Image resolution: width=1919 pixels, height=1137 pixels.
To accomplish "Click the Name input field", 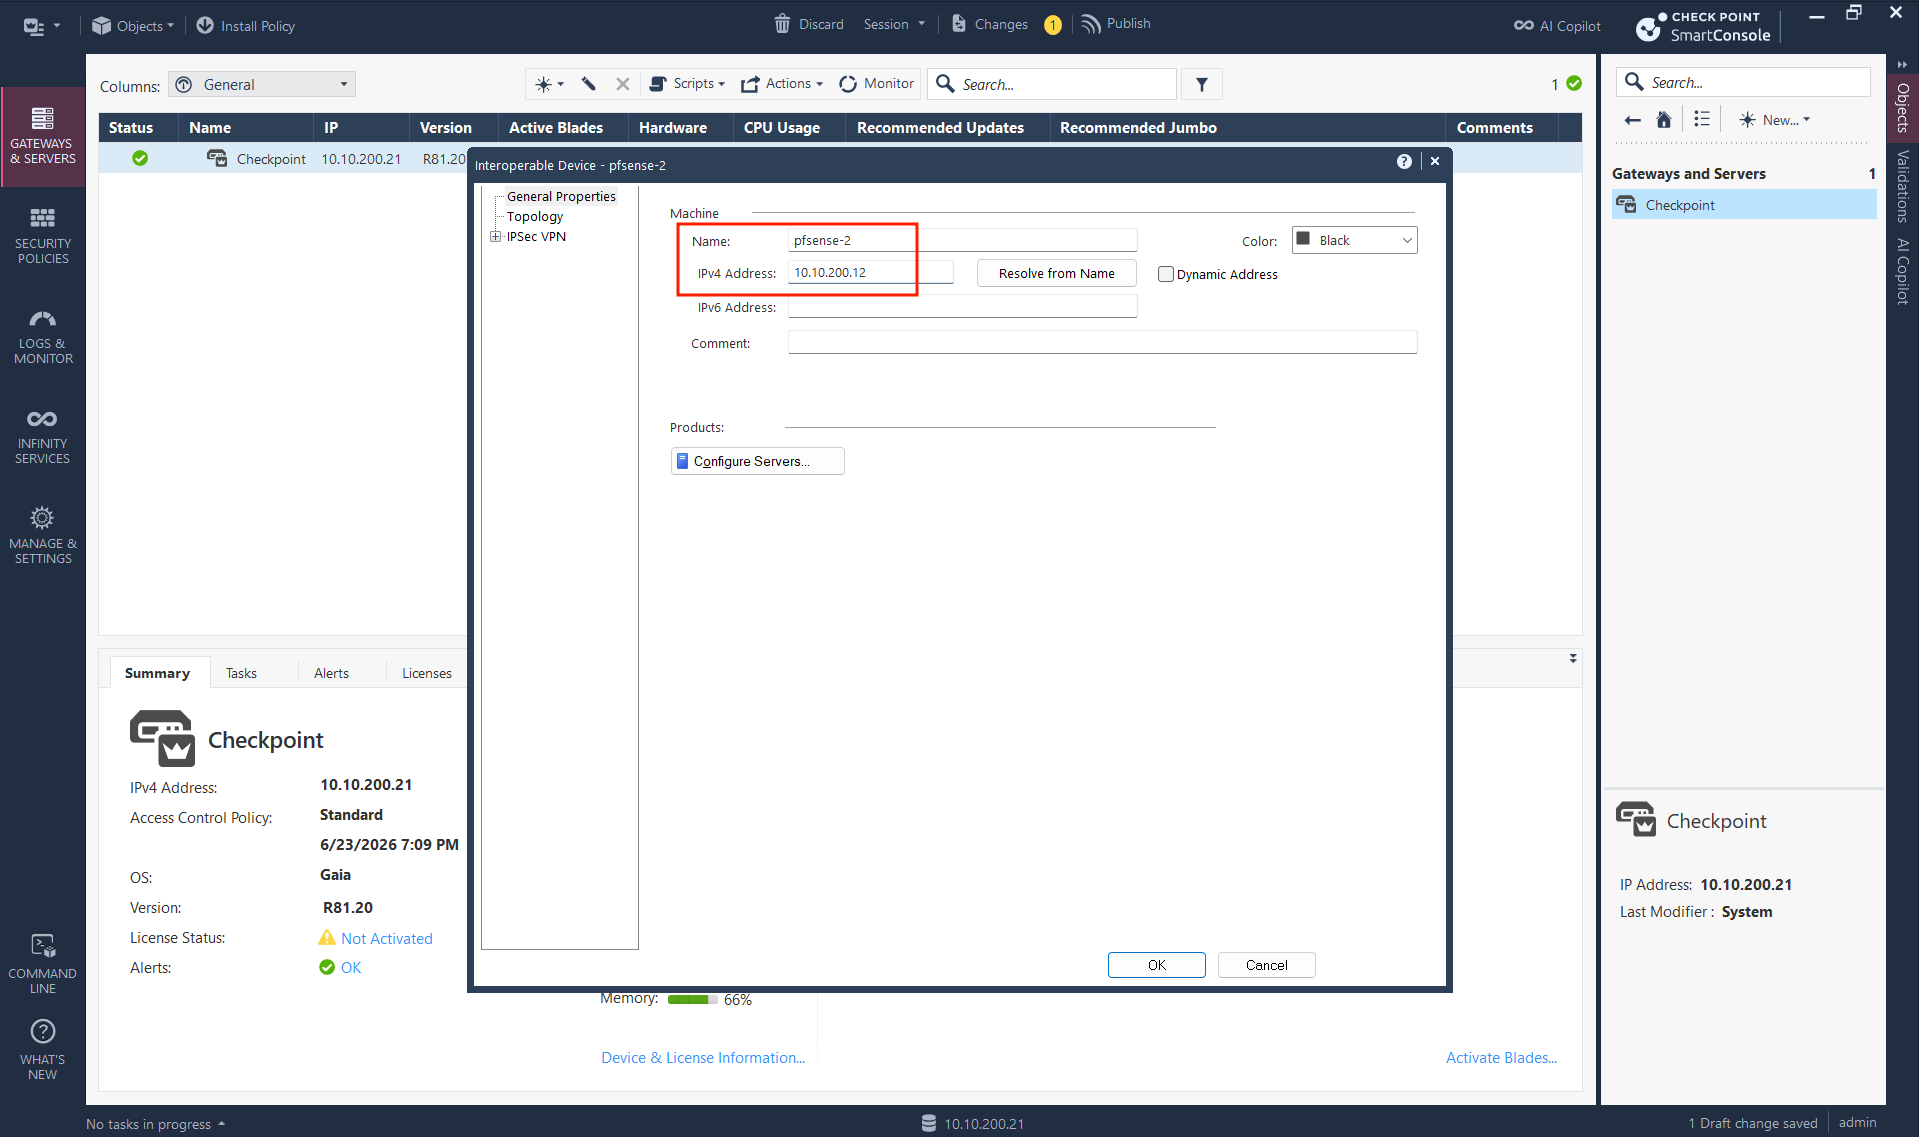I will tap(962, 241).
